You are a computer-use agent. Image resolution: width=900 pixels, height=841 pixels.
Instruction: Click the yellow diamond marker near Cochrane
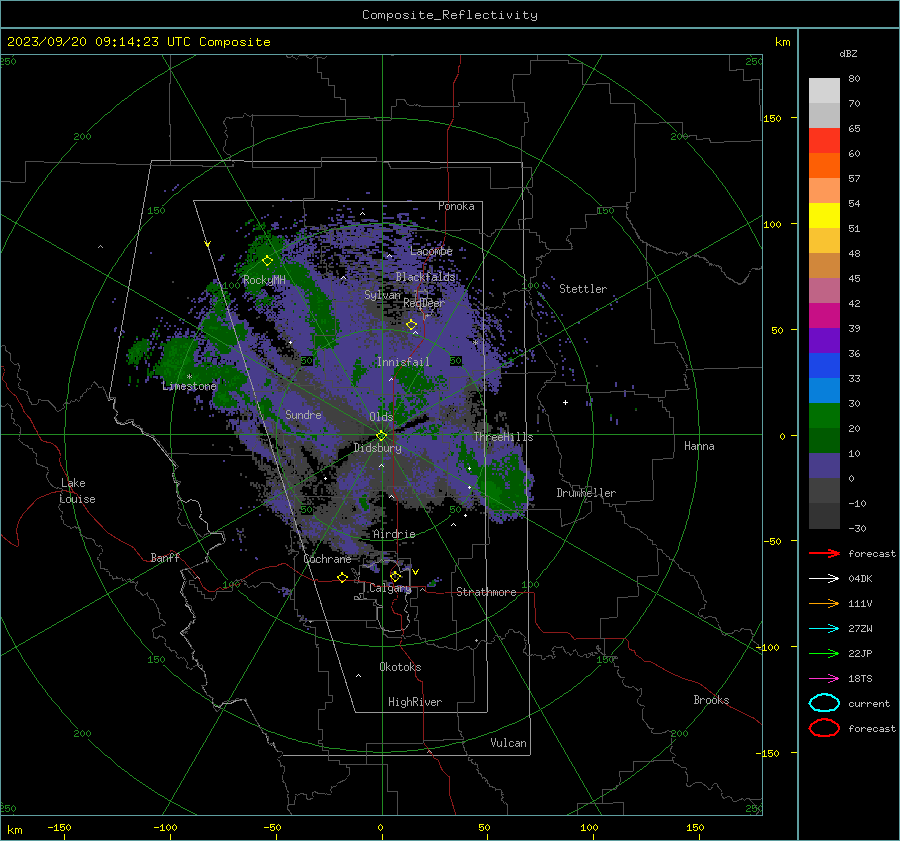(x=343, y=577)
